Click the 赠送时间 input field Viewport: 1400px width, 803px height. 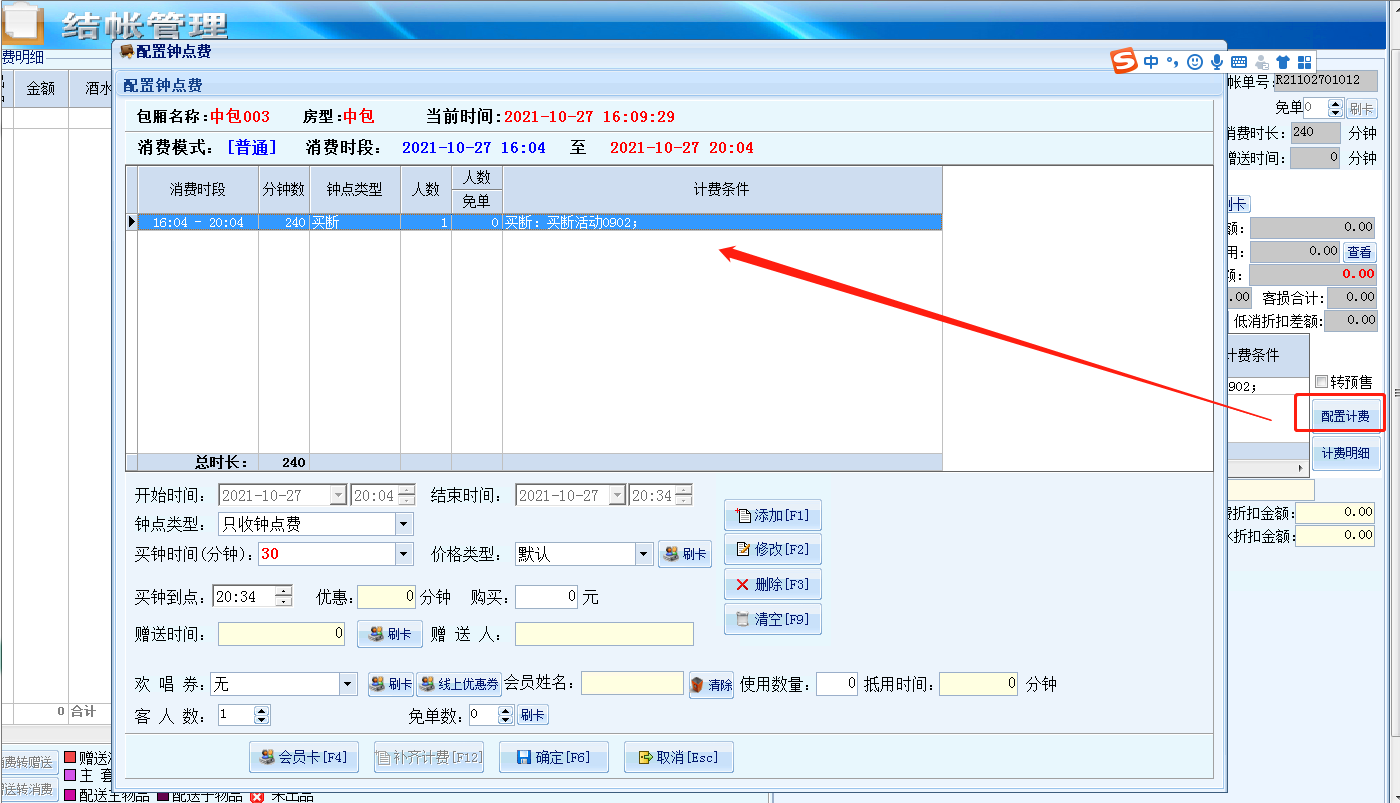click(282, 634)
